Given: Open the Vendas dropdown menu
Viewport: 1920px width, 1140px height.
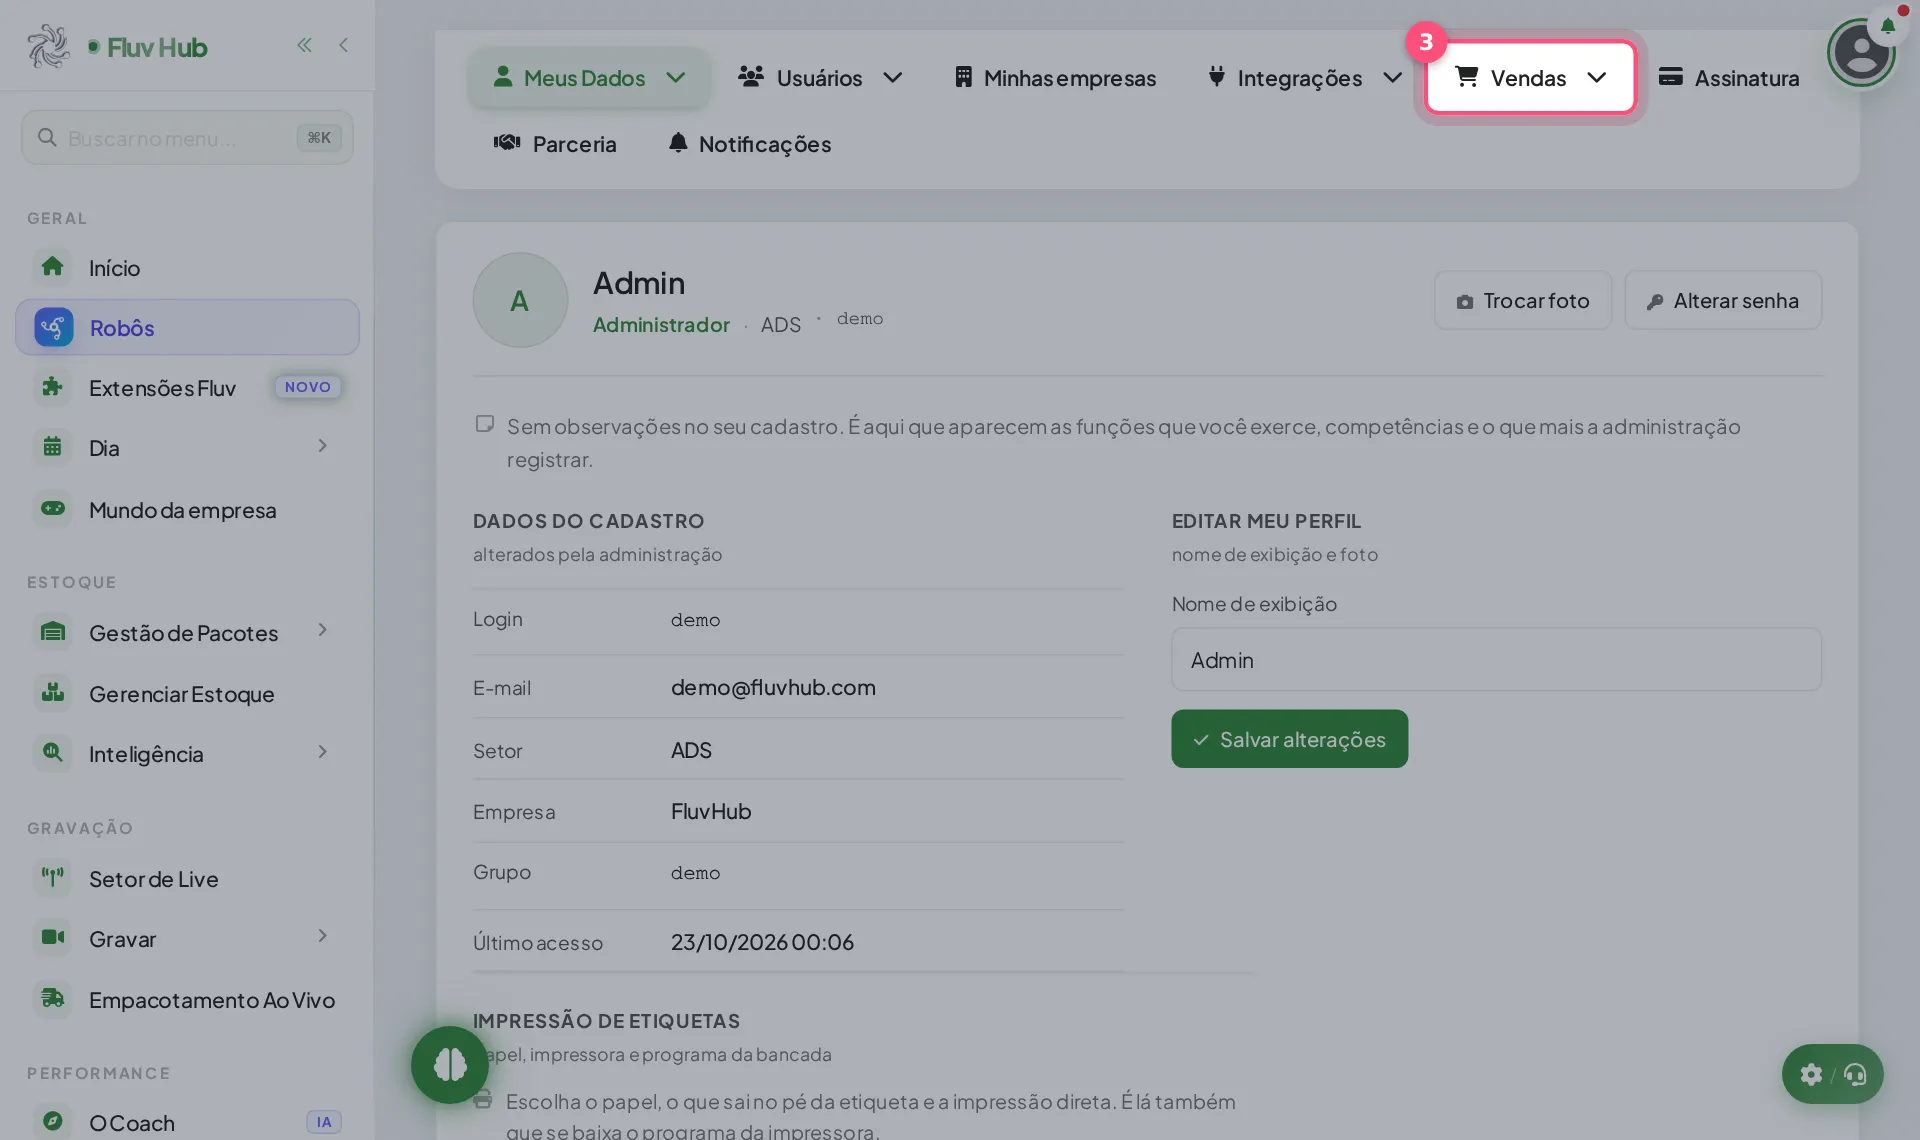Looking at the screenshot, I should click(x=1530, y=77).
